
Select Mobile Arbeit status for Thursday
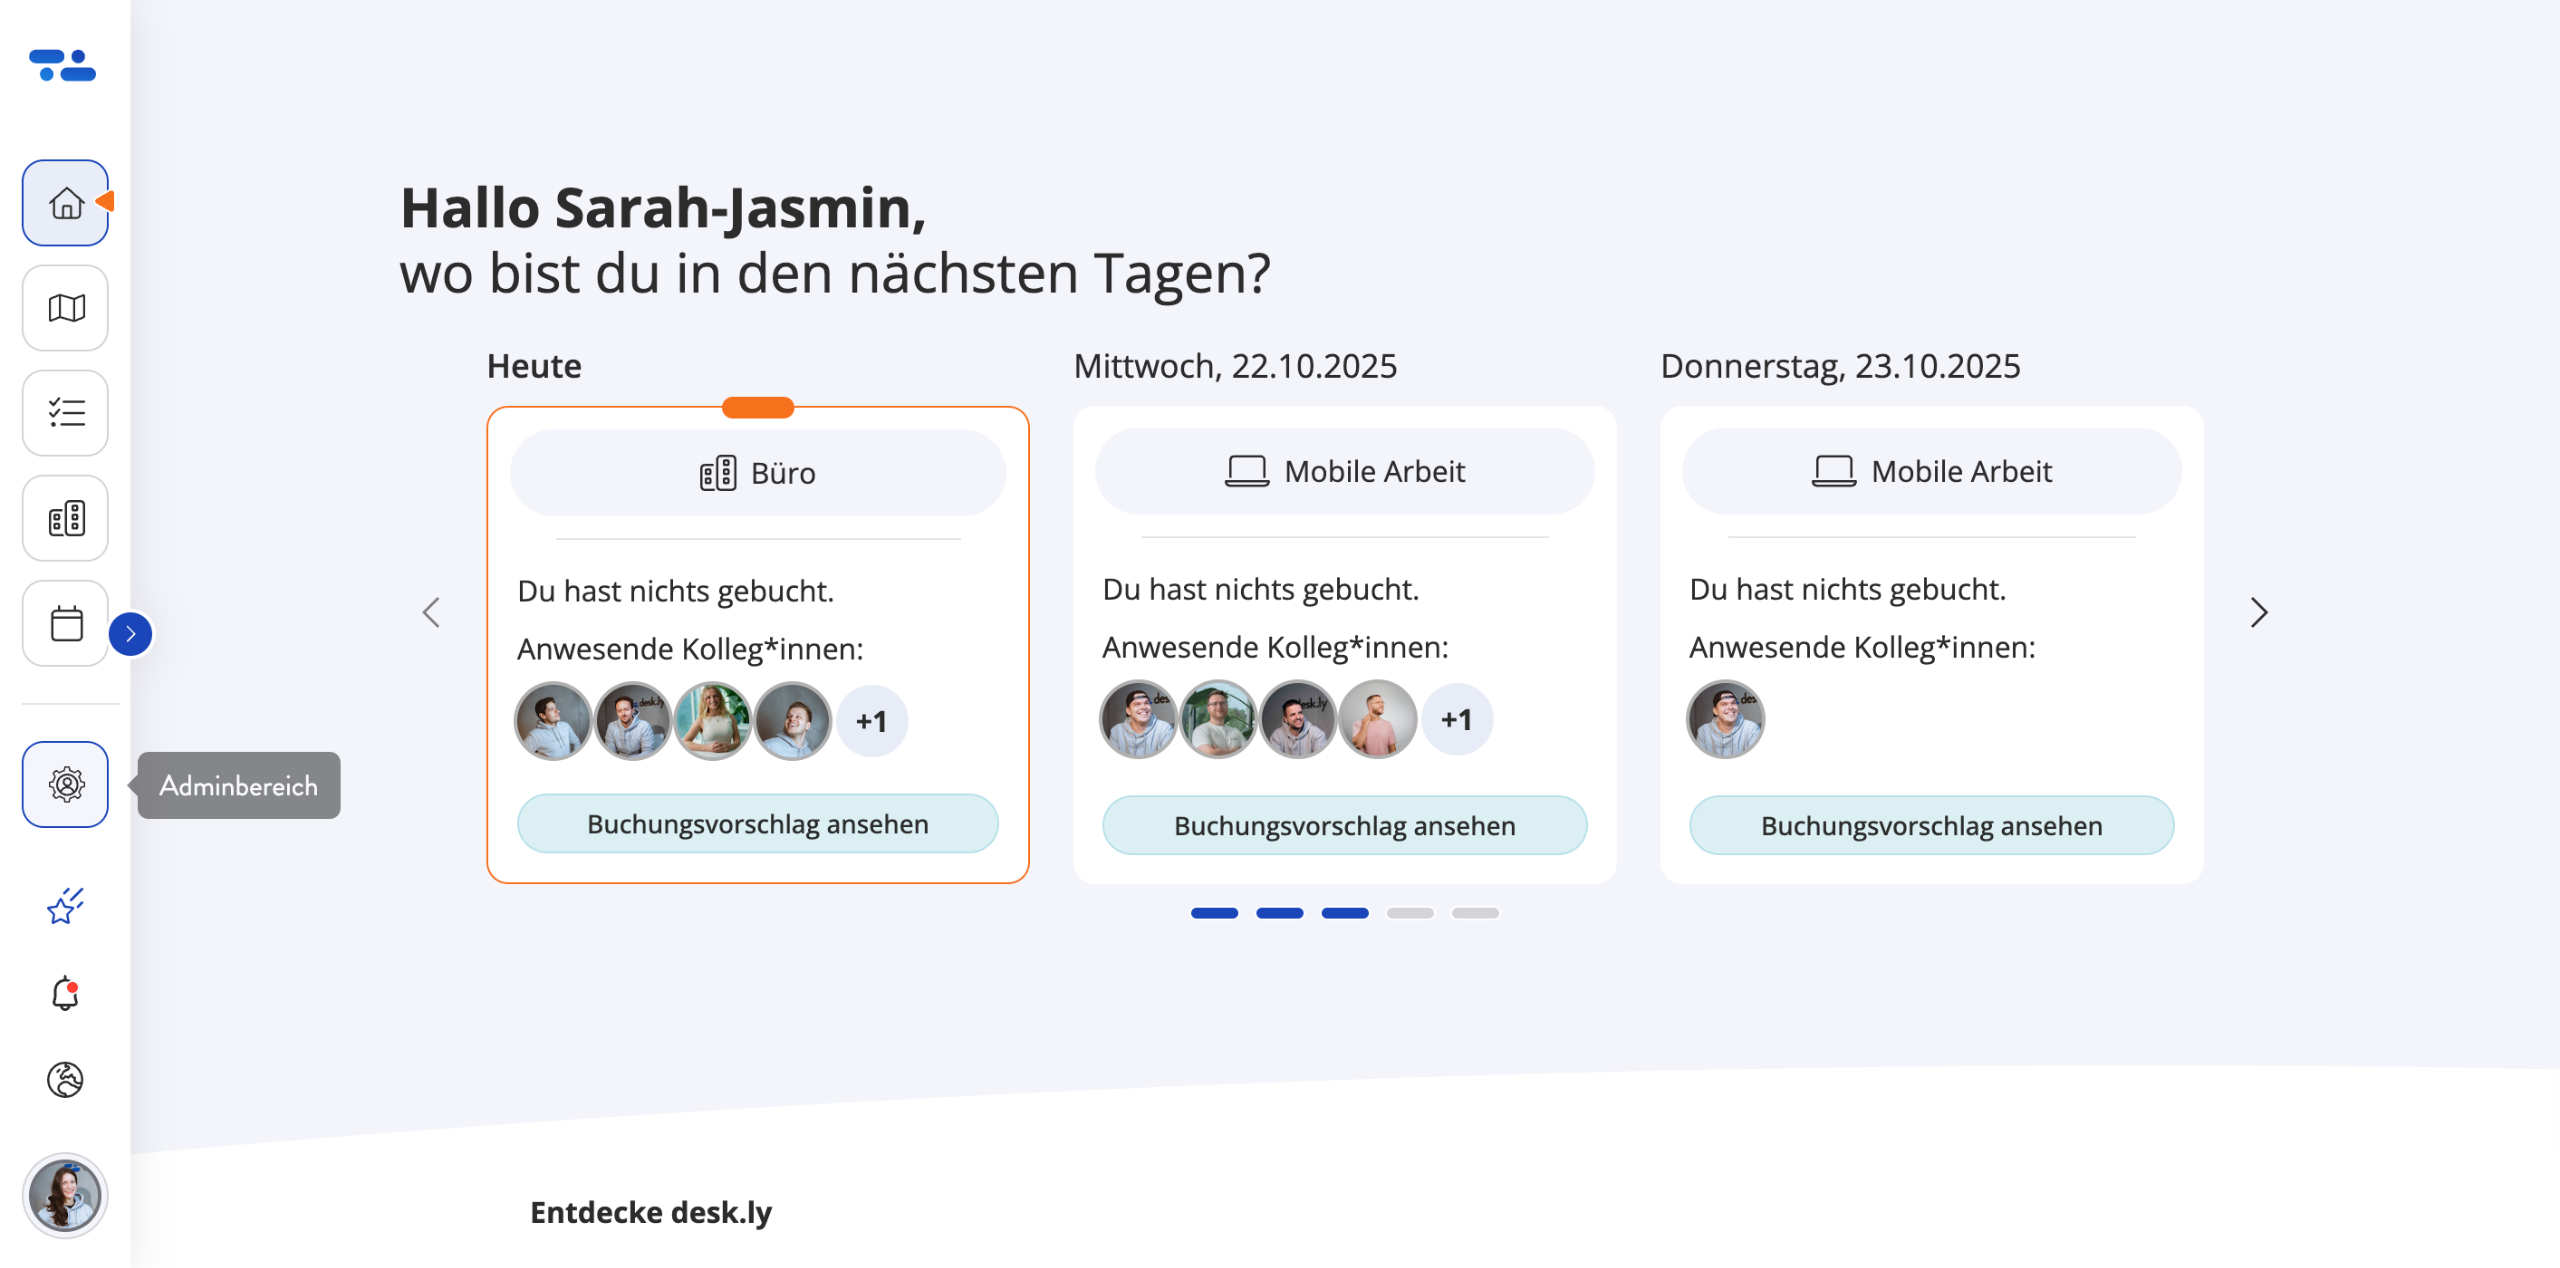pyautogui.click(x=1931, y=471)
